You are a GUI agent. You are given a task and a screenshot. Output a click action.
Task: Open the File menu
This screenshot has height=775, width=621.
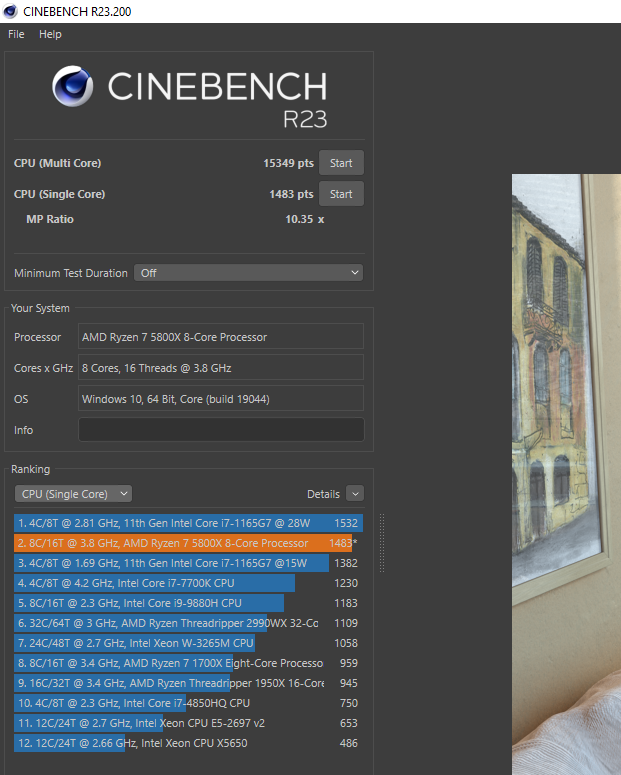(x=16, y=34)
